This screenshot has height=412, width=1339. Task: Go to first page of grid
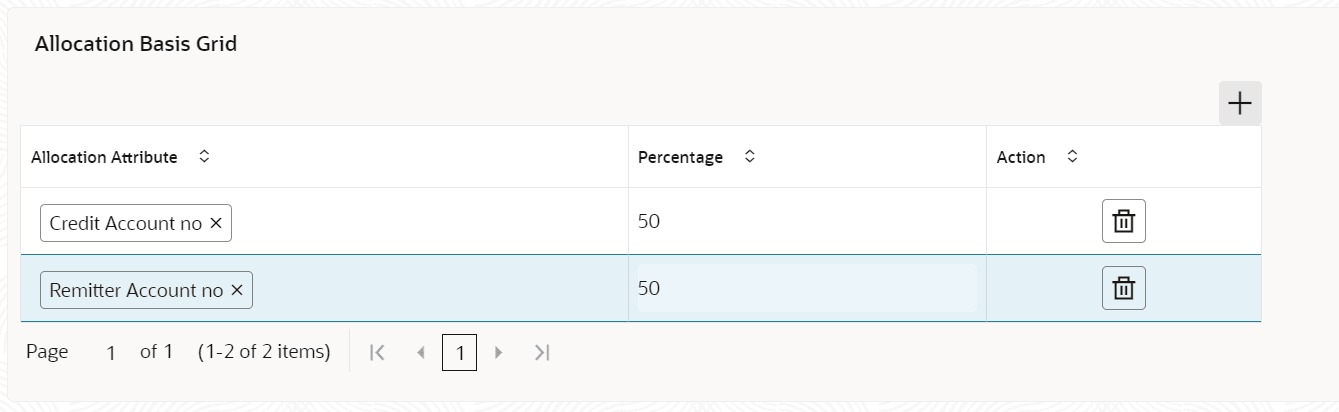377,352
